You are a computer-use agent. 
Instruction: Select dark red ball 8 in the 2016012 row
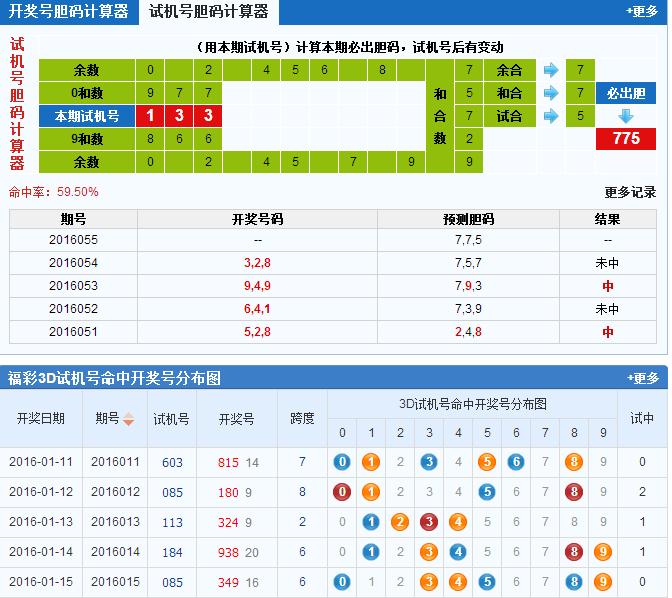coord(574,492)
